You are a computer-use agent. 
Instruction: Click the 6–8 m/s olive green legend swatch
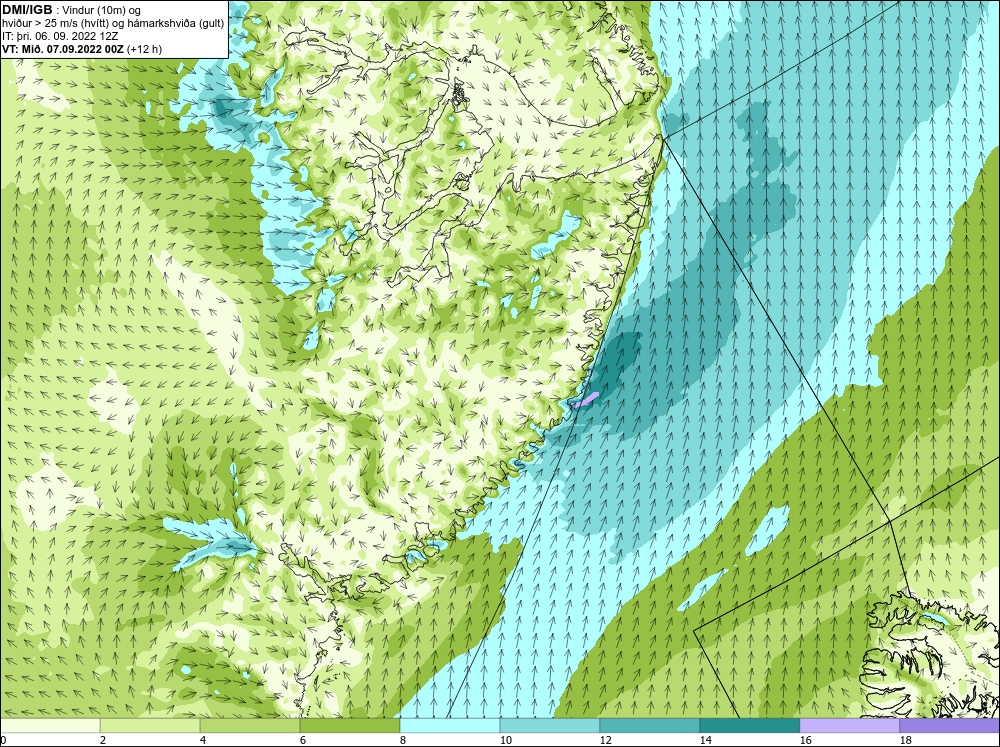(x=349, y=726)
